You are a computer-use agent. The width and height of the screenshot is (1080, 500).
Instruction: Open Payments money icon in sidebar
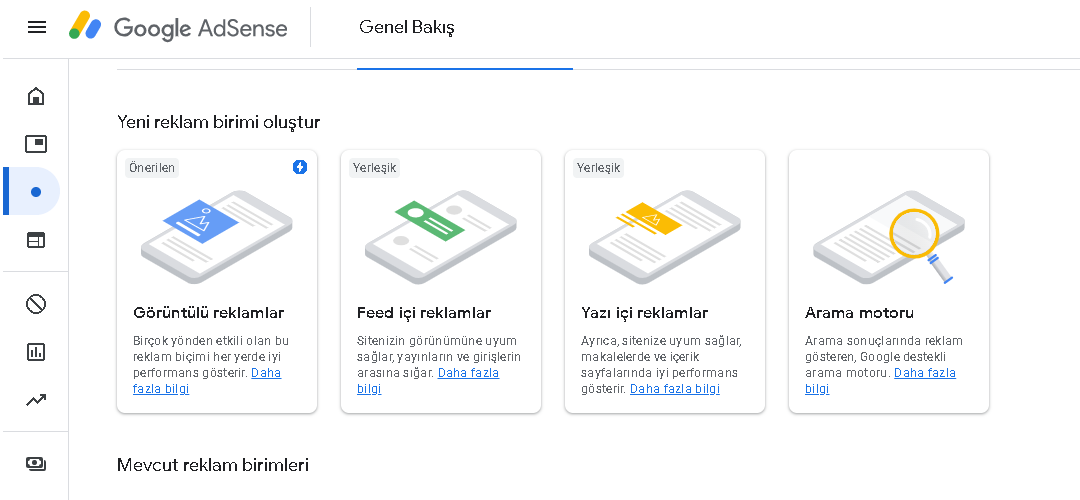click(36, 463)
